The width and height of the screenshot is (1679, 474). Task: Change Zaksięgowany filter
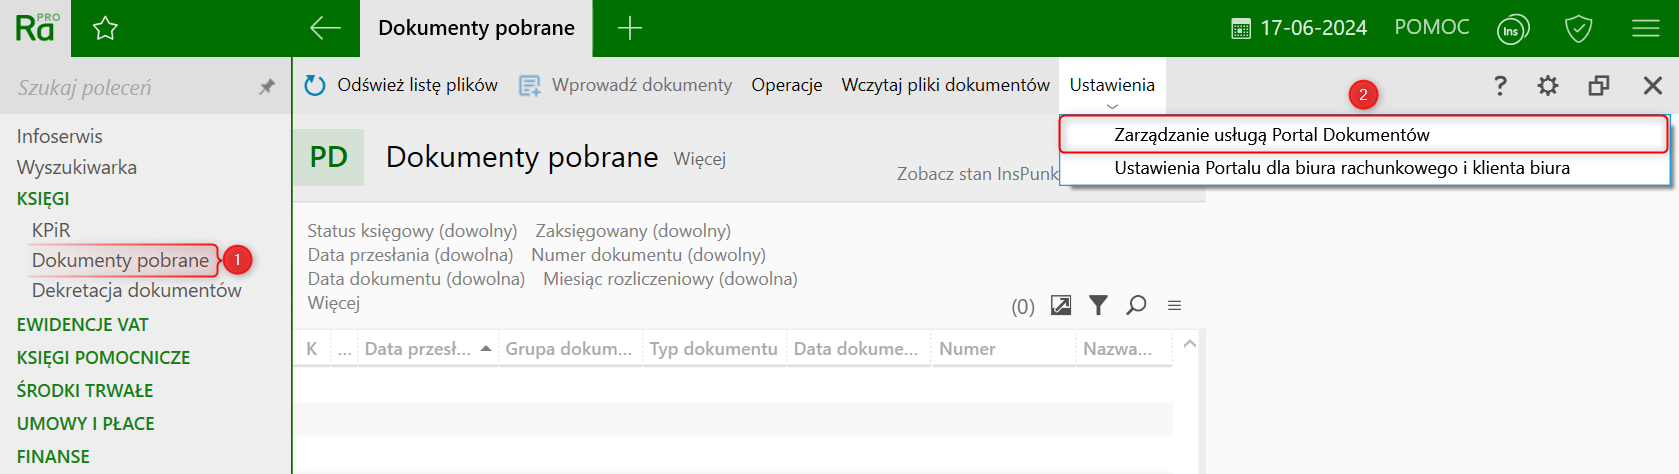coord(633,231)
